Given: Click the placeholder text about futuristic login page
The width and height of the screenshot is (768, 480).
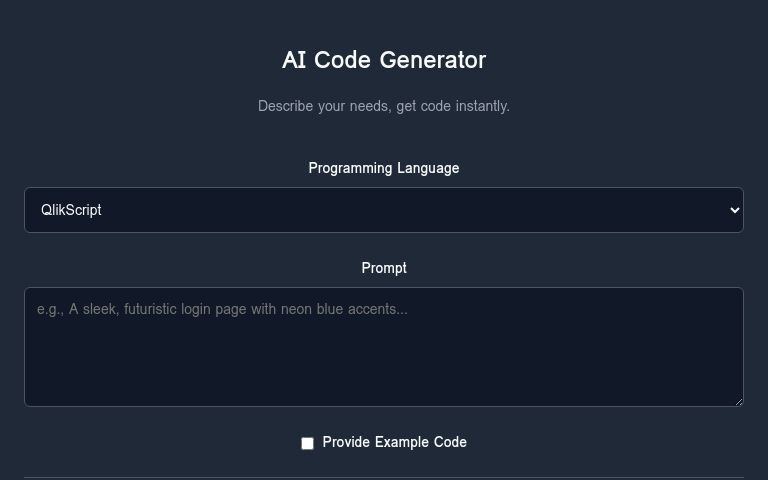Looking at the screenshot, I should (x=222, y=309).
